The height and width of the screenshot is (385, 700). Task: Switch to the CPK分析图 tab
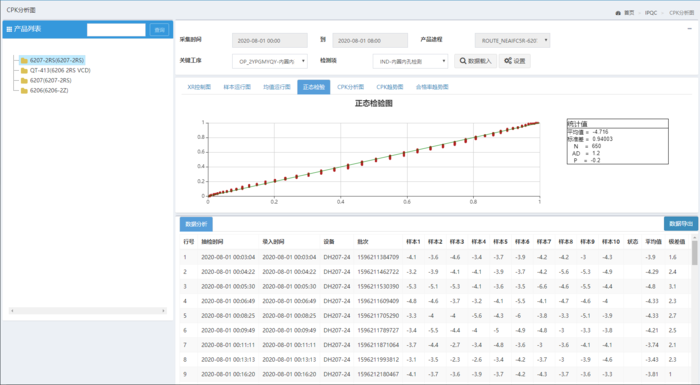click(x=350, y=87)
